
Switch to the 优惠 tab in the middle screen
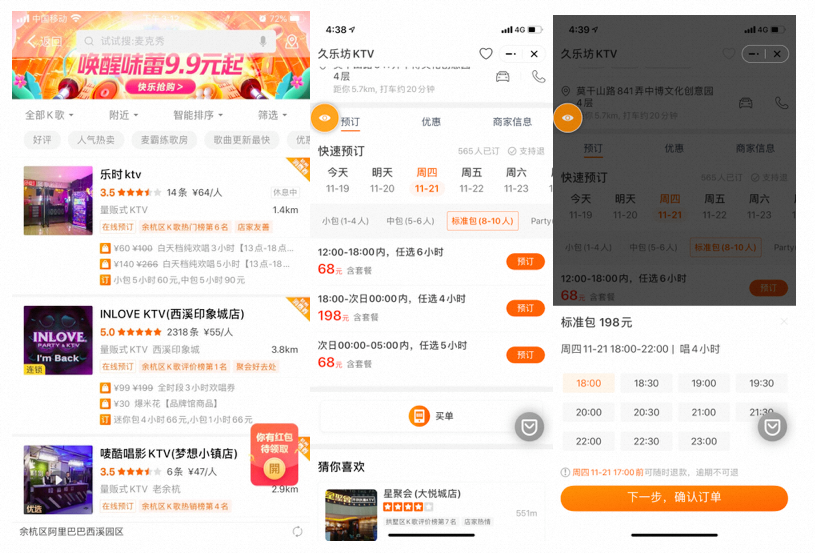pyautogui.click(x=431, y=122)
